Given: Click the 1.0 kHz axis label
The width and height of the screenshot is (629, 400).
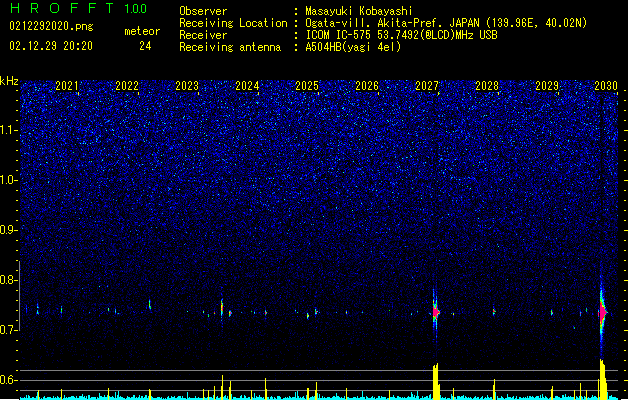Looking at the screenshot, I should (9, 180).
